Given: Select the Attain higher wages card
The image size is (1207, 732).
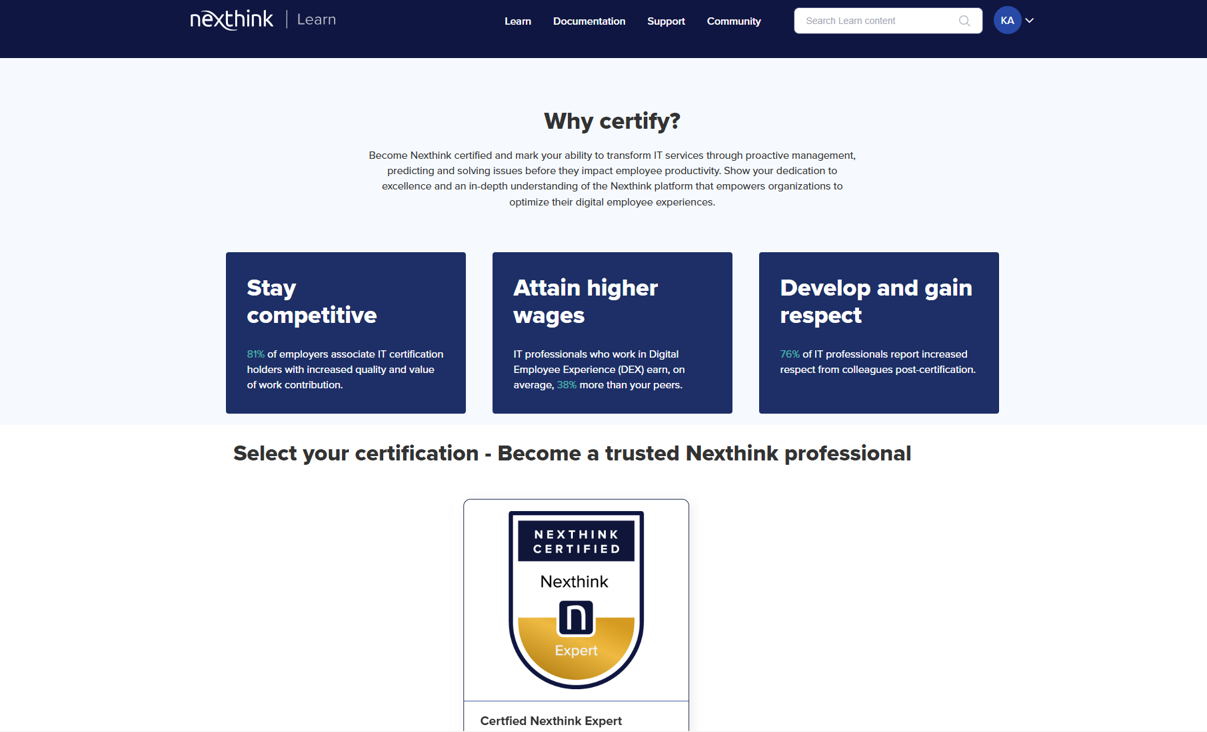Looking at the screenshot, I should click(x=612, y=332).
